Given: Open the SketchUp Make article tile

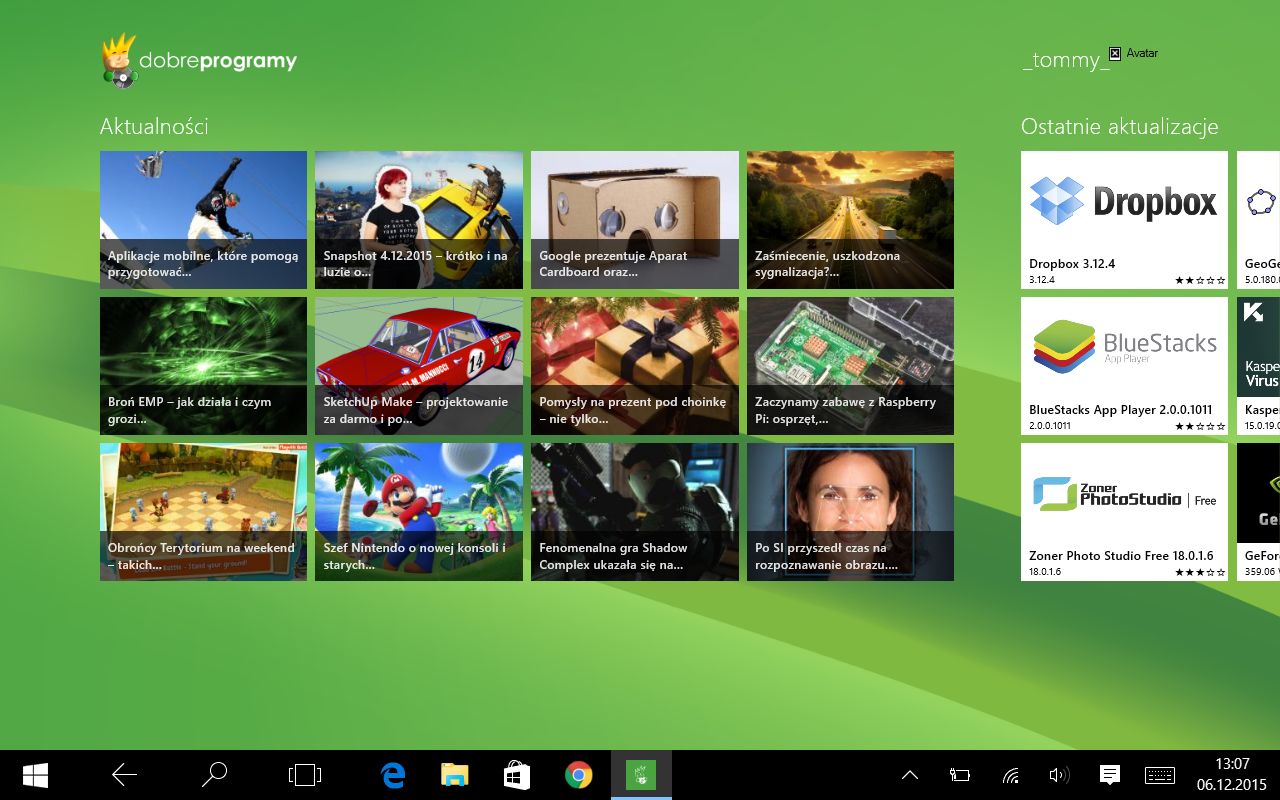Looking at the screenshot, I should coord(419,366).
